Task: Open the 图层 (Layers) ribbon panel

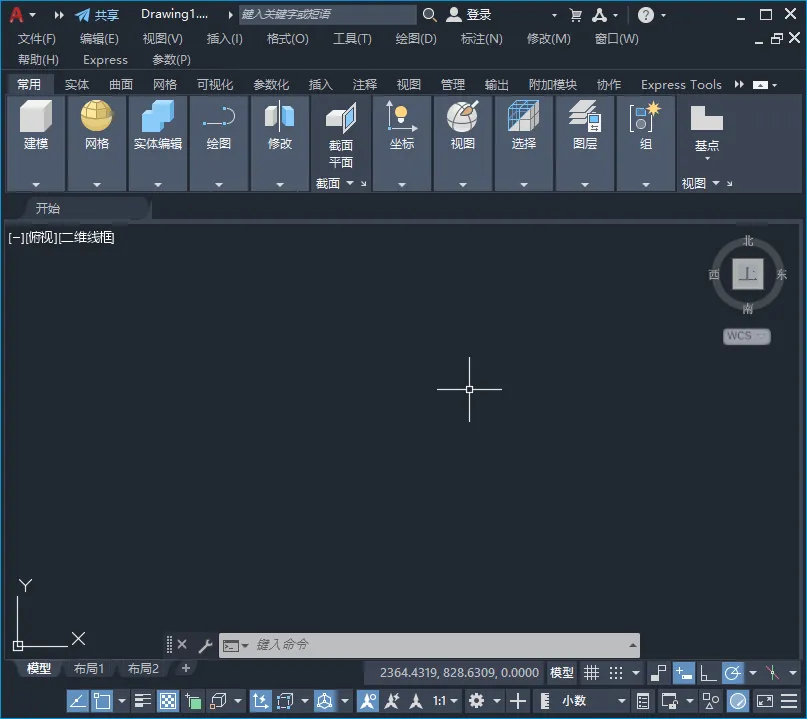Action: (x=585, y=143)
